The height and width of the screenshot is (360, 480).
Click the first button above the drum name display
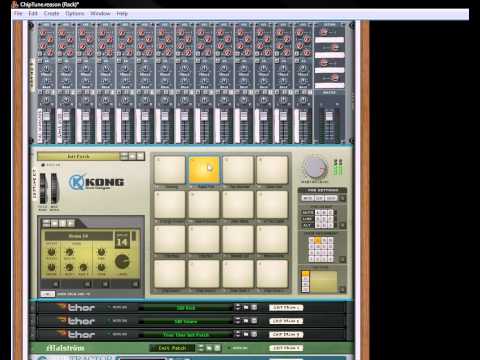46,223
